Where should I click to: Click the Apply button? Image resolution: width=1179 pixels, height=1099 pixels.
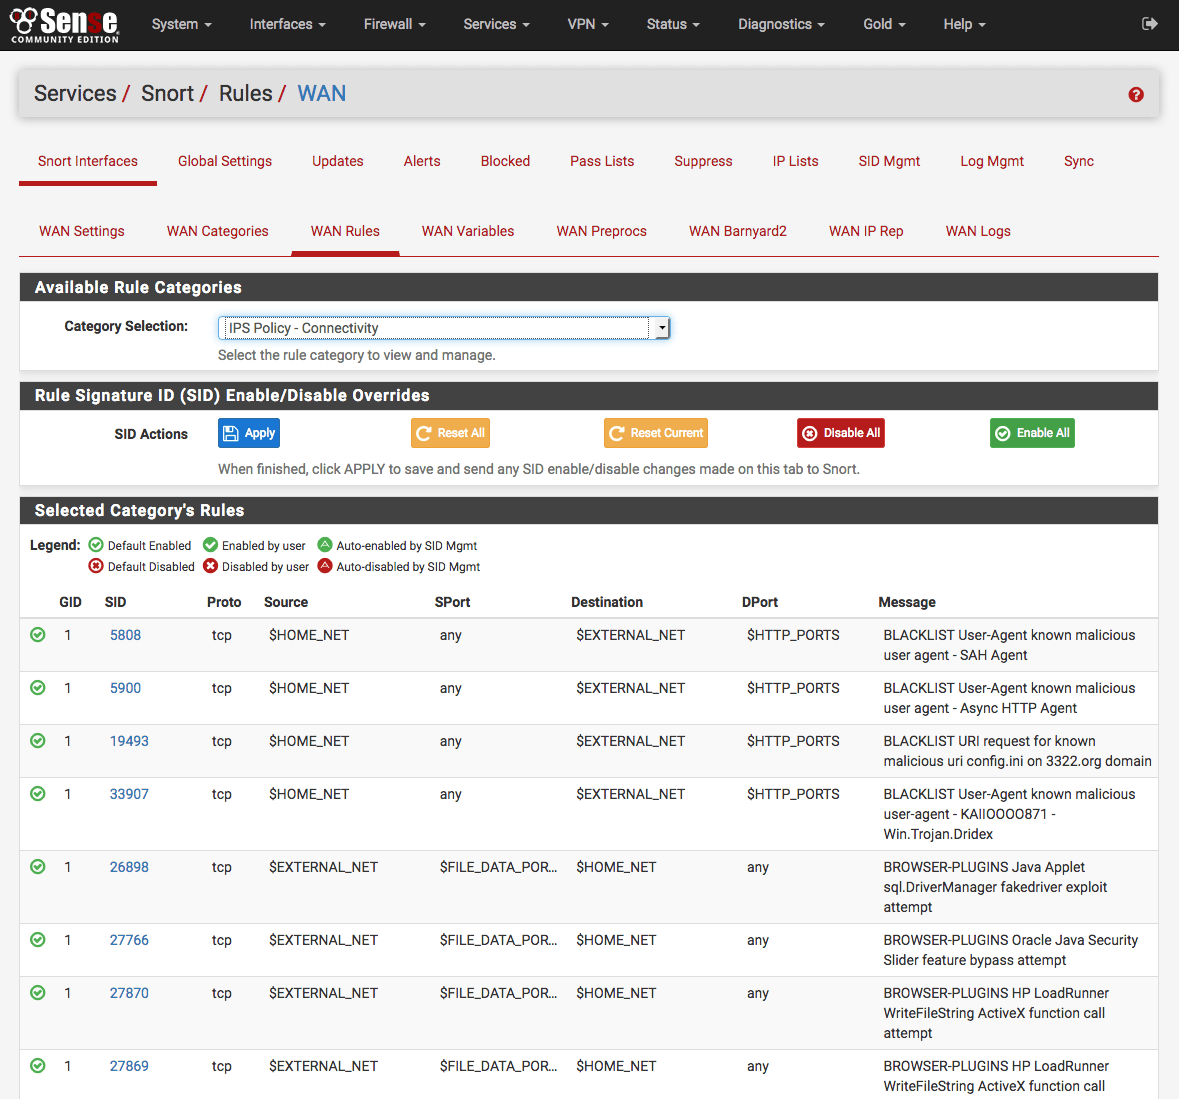click(248, 433)
